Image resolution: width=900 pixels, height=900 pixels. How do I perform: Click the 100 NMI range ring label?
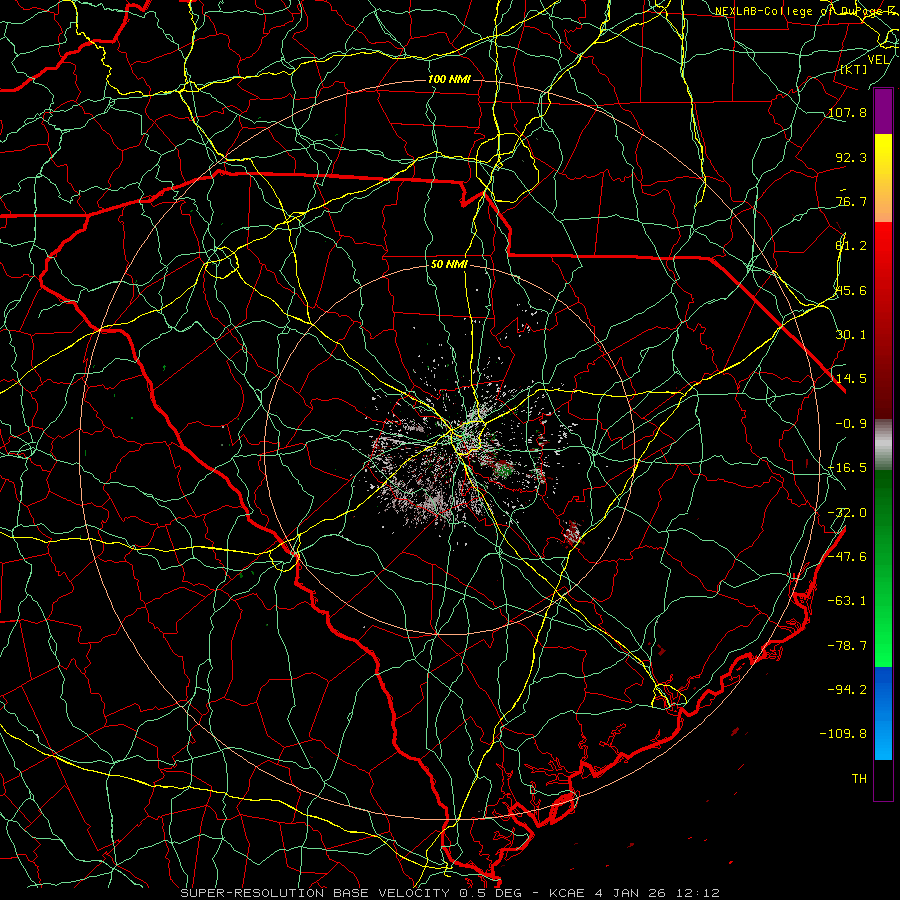coord(449,79)
